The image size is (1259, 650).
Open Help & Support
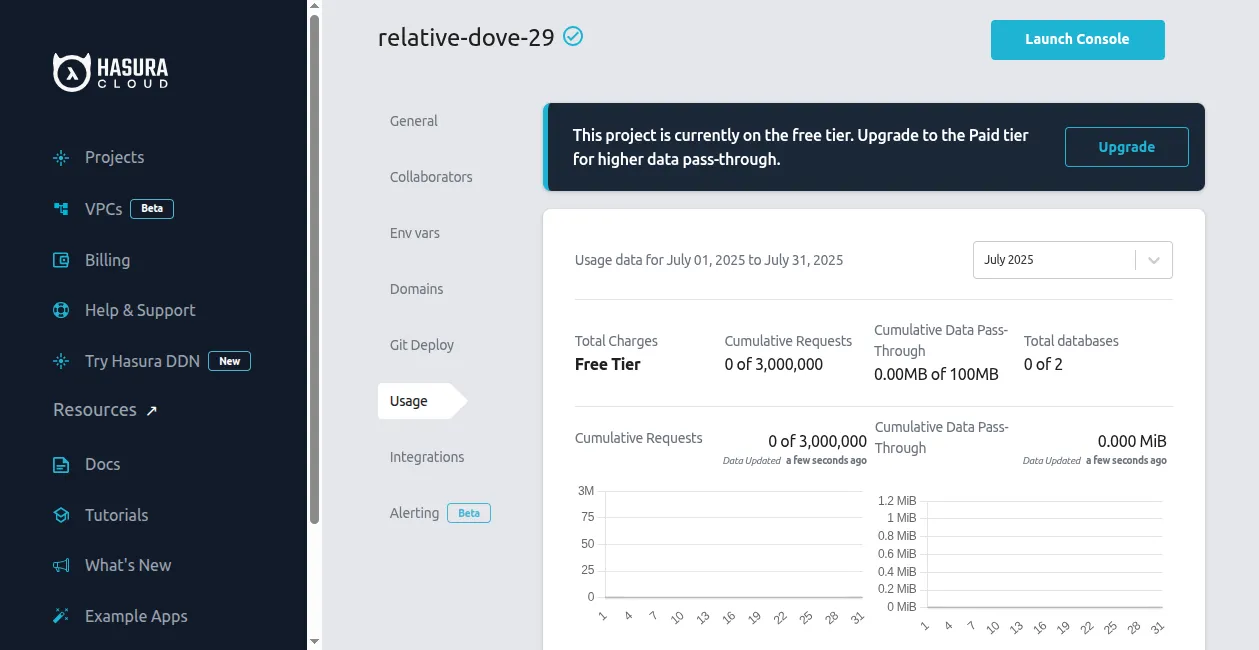click(x=140, y=310)
